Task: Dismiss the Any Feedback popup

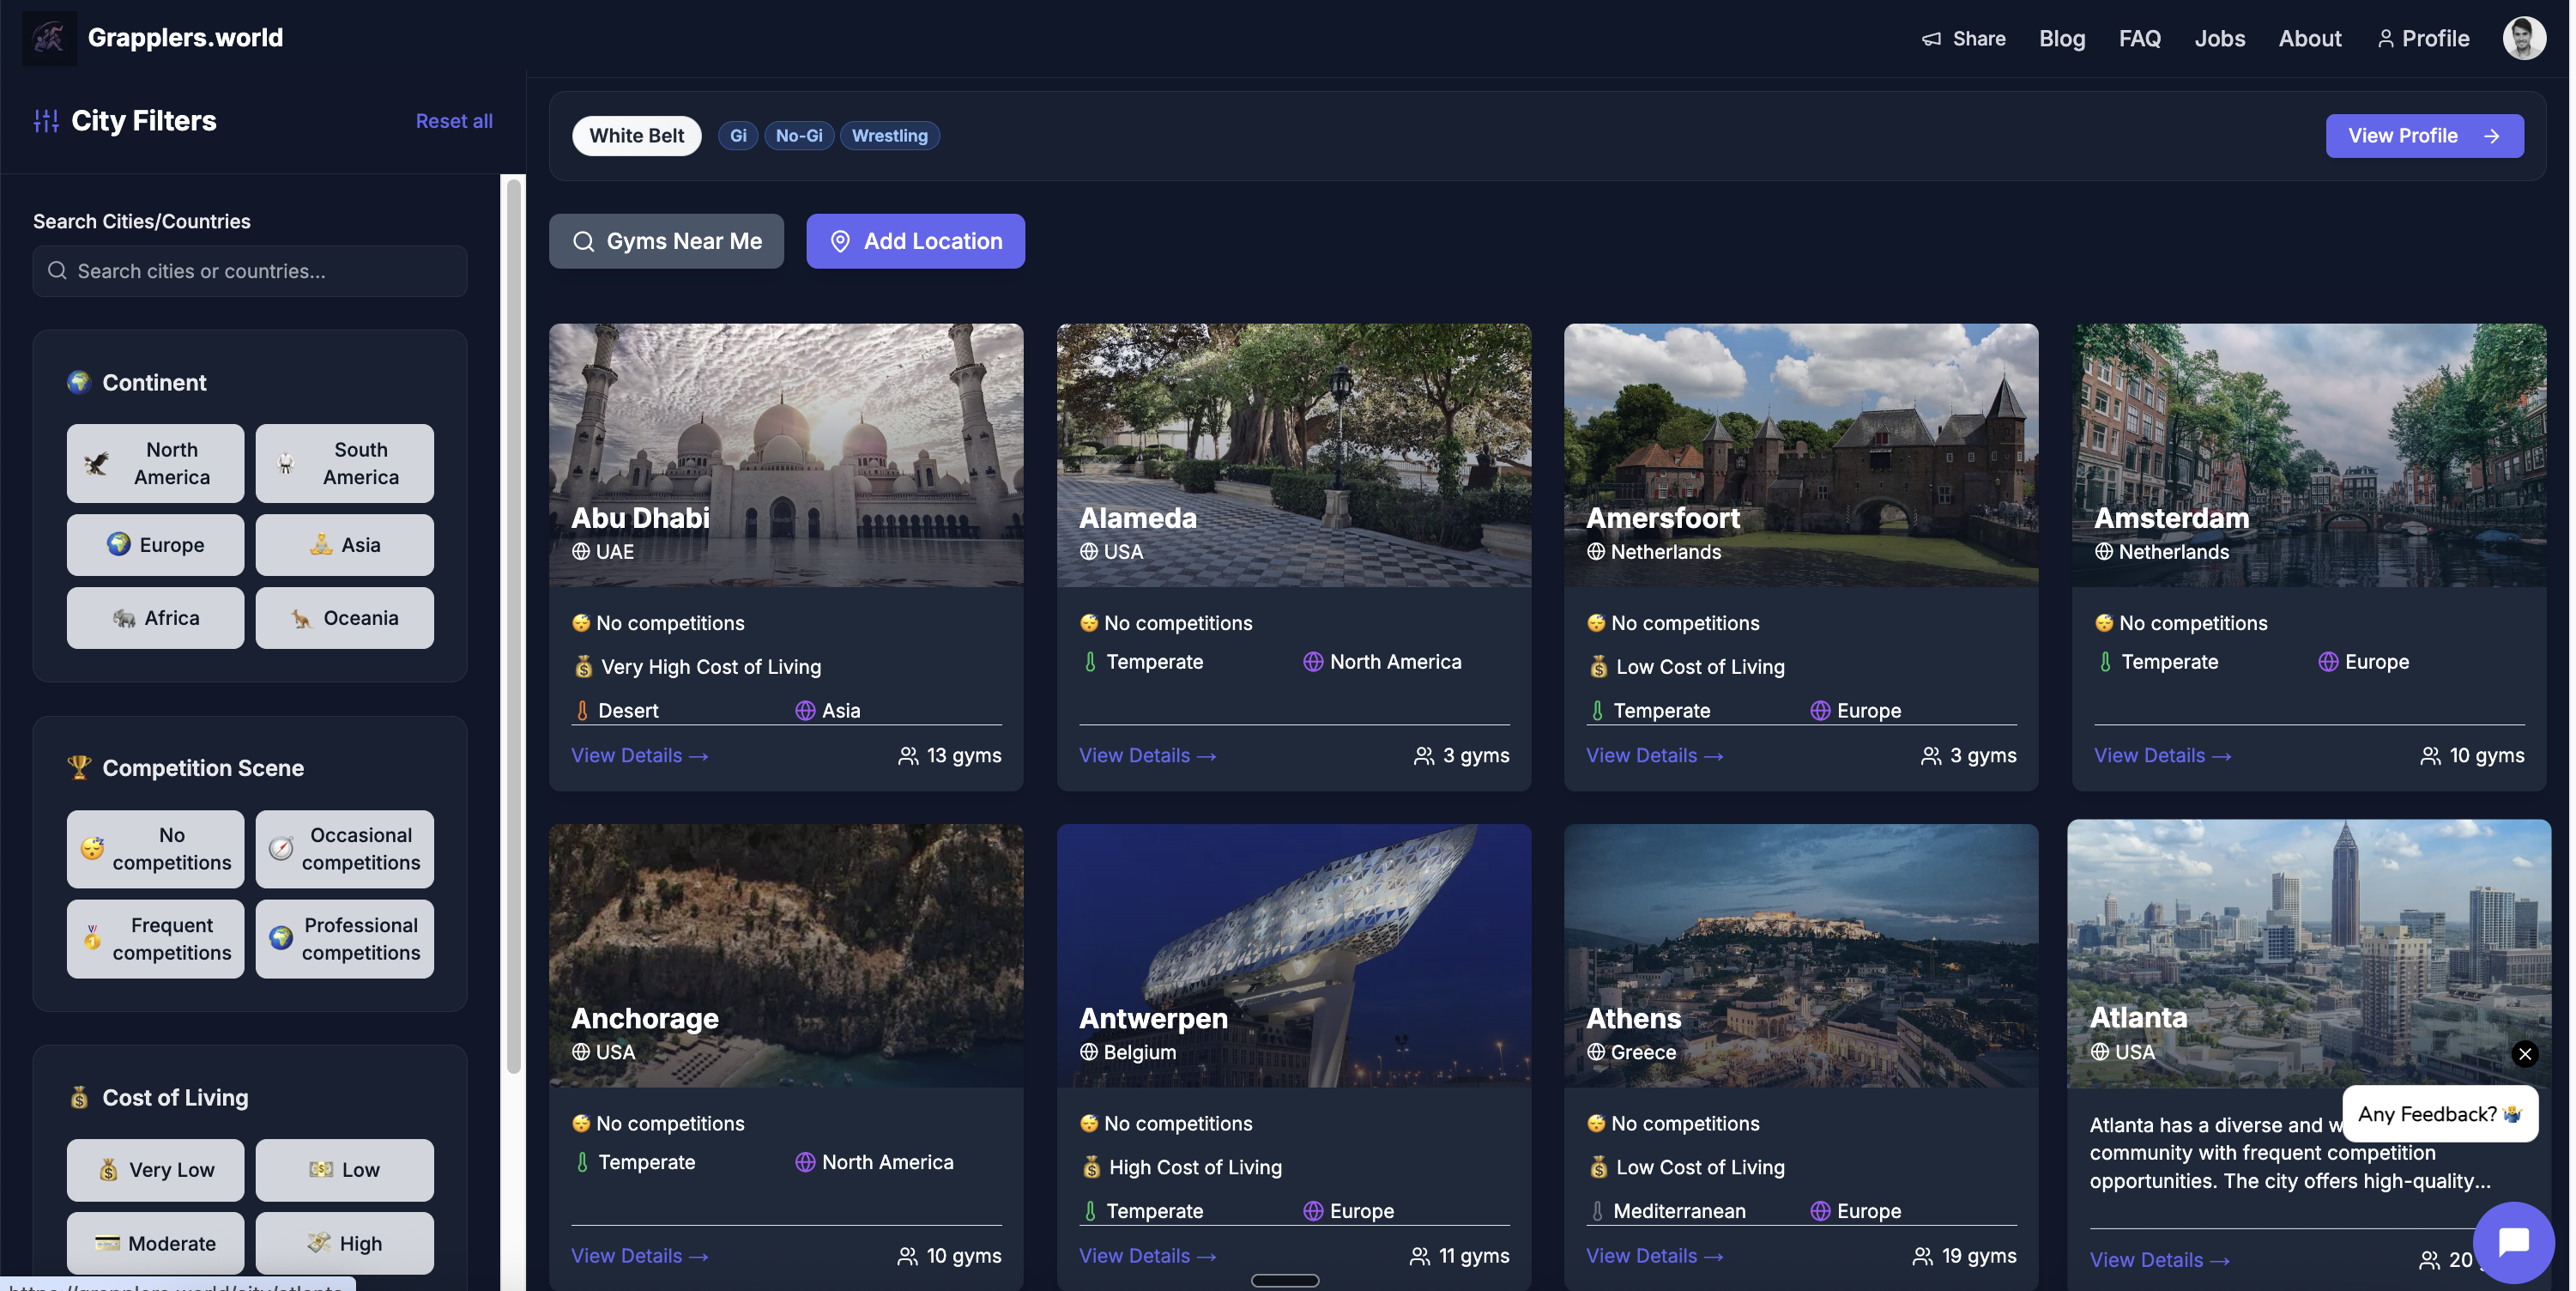Action: [x=2524, y=1053]
